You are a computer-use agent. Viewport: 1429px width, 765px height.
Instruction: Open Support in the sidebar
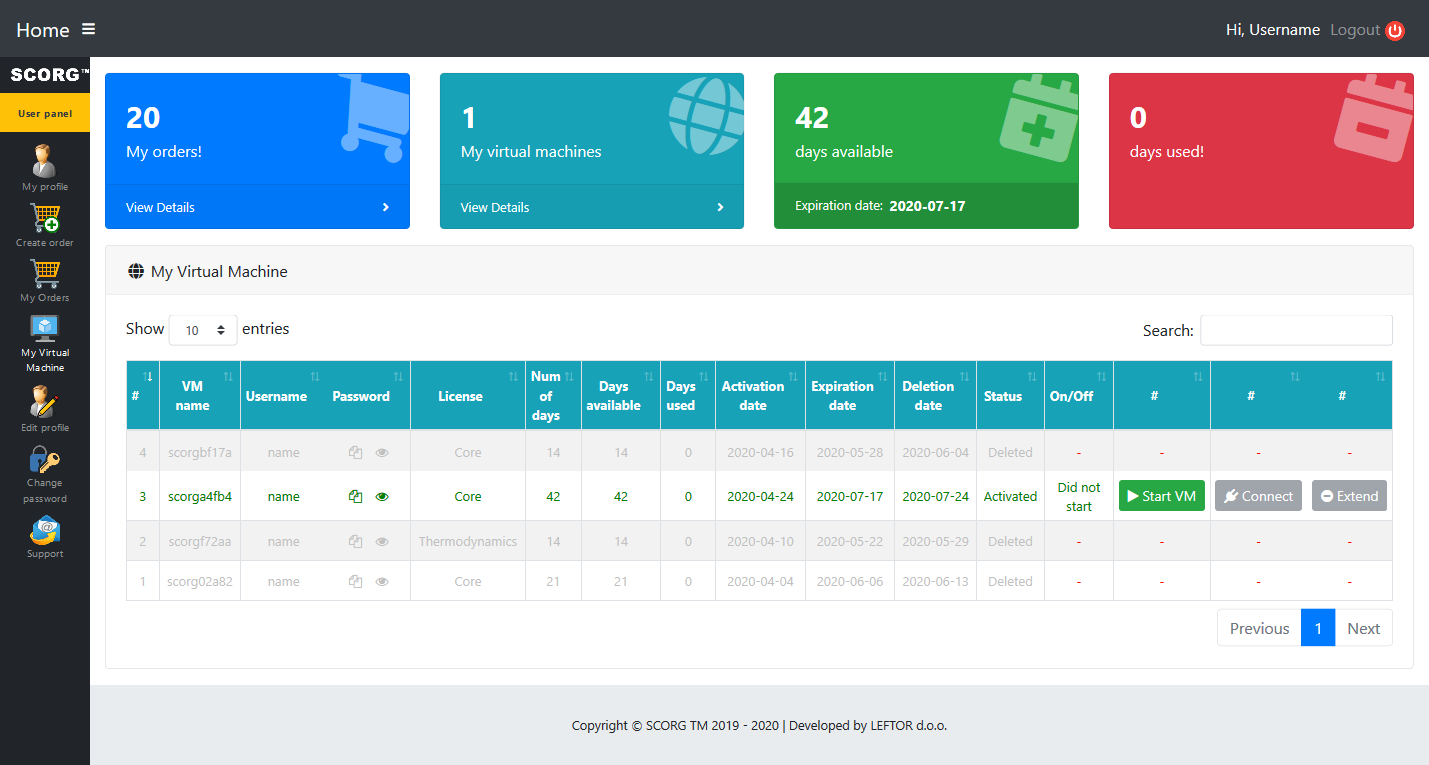click(45, 537)
